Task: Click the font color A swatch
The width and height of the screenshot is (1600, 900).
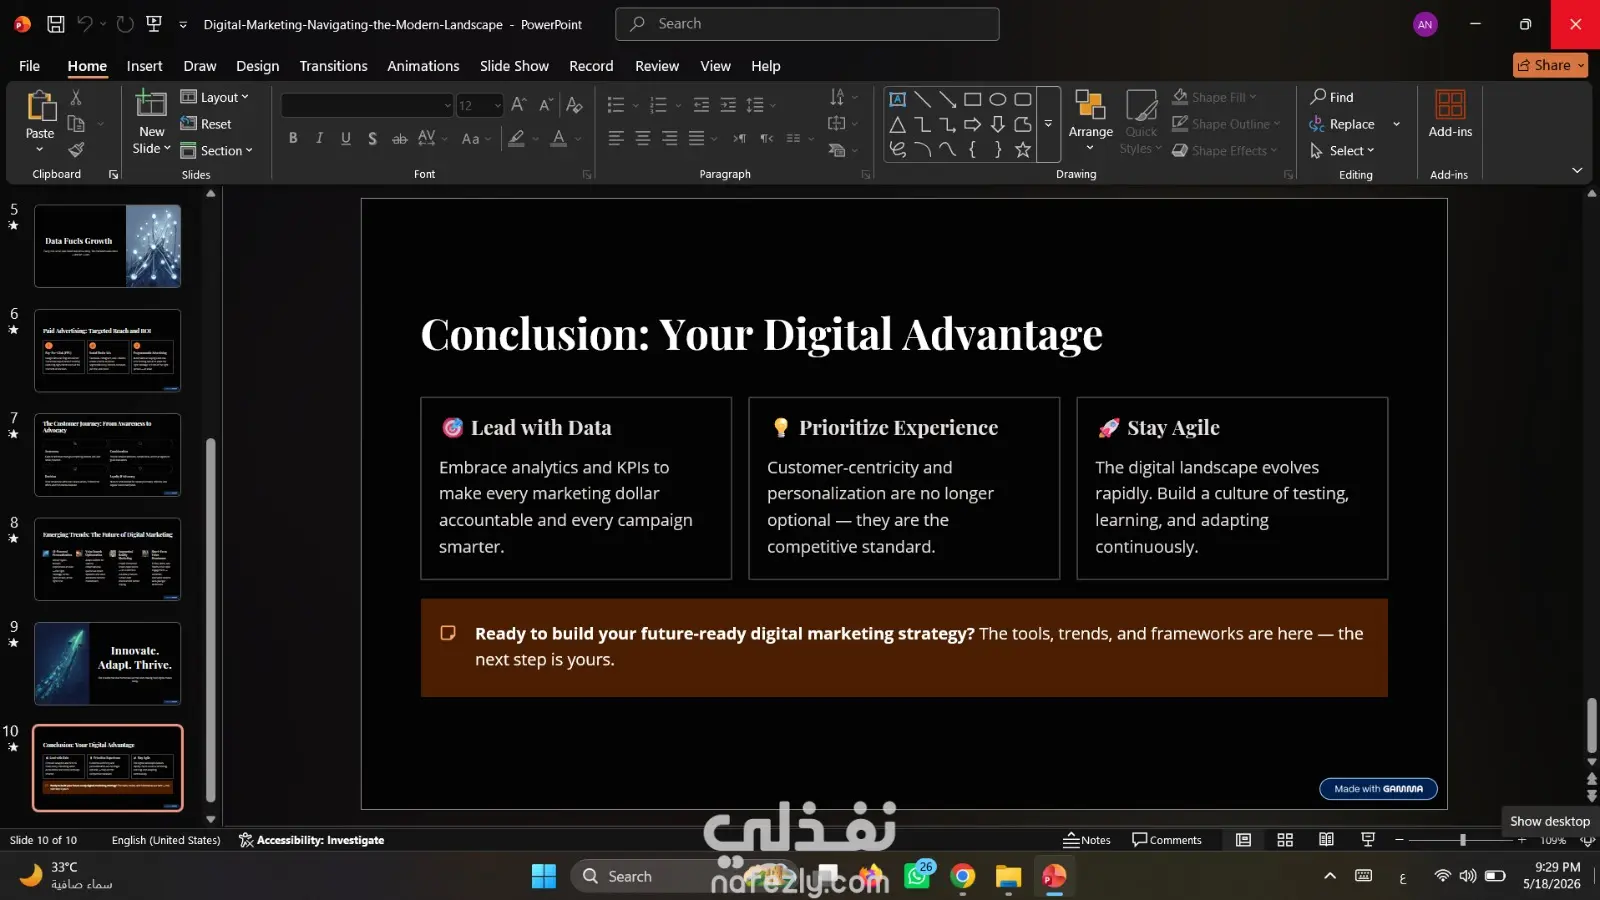Action: (x=559, y=138)
